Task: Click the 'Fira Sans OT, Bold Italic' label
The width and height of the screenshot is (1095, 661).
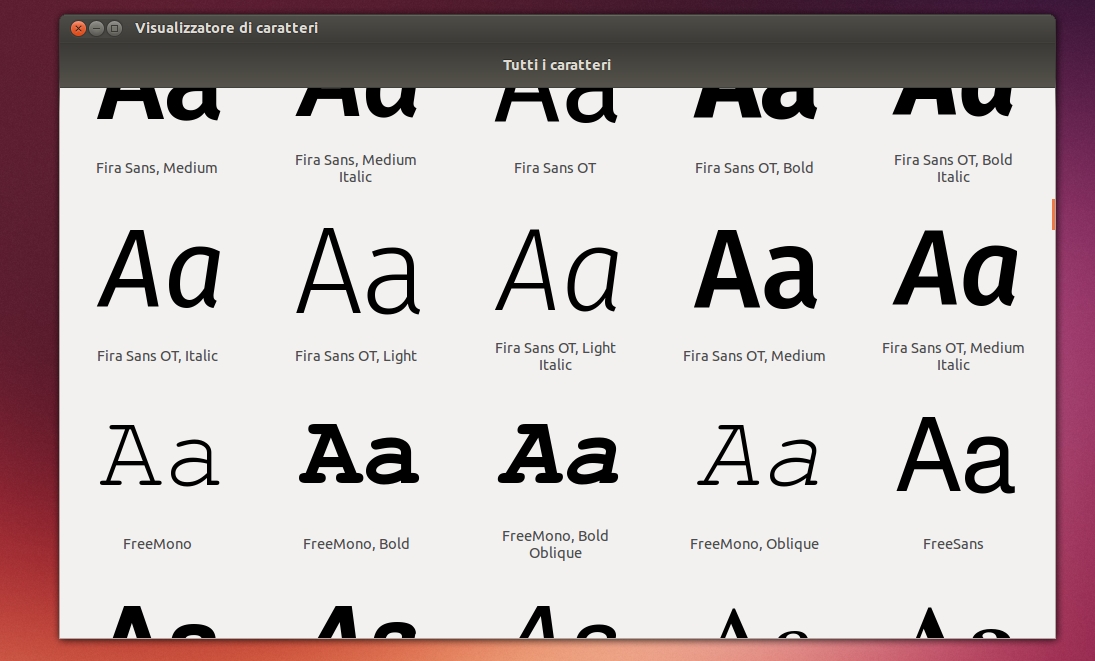Action: click(x=953, y=168)
